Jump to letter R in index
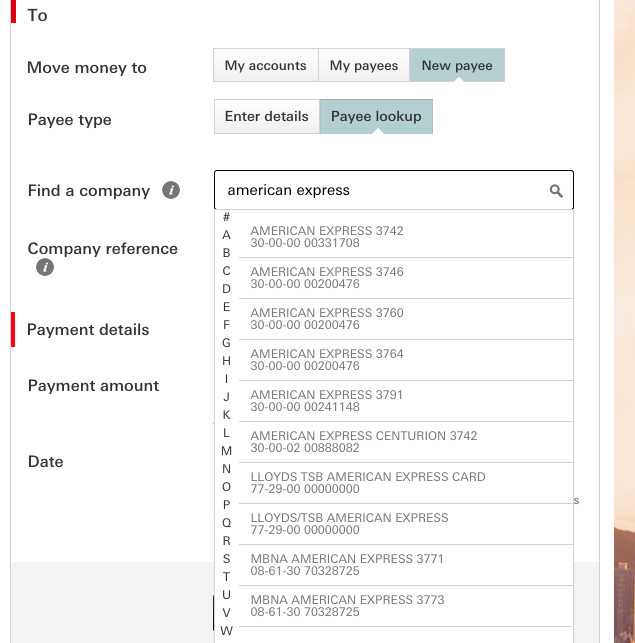 (x=226, y=541)
